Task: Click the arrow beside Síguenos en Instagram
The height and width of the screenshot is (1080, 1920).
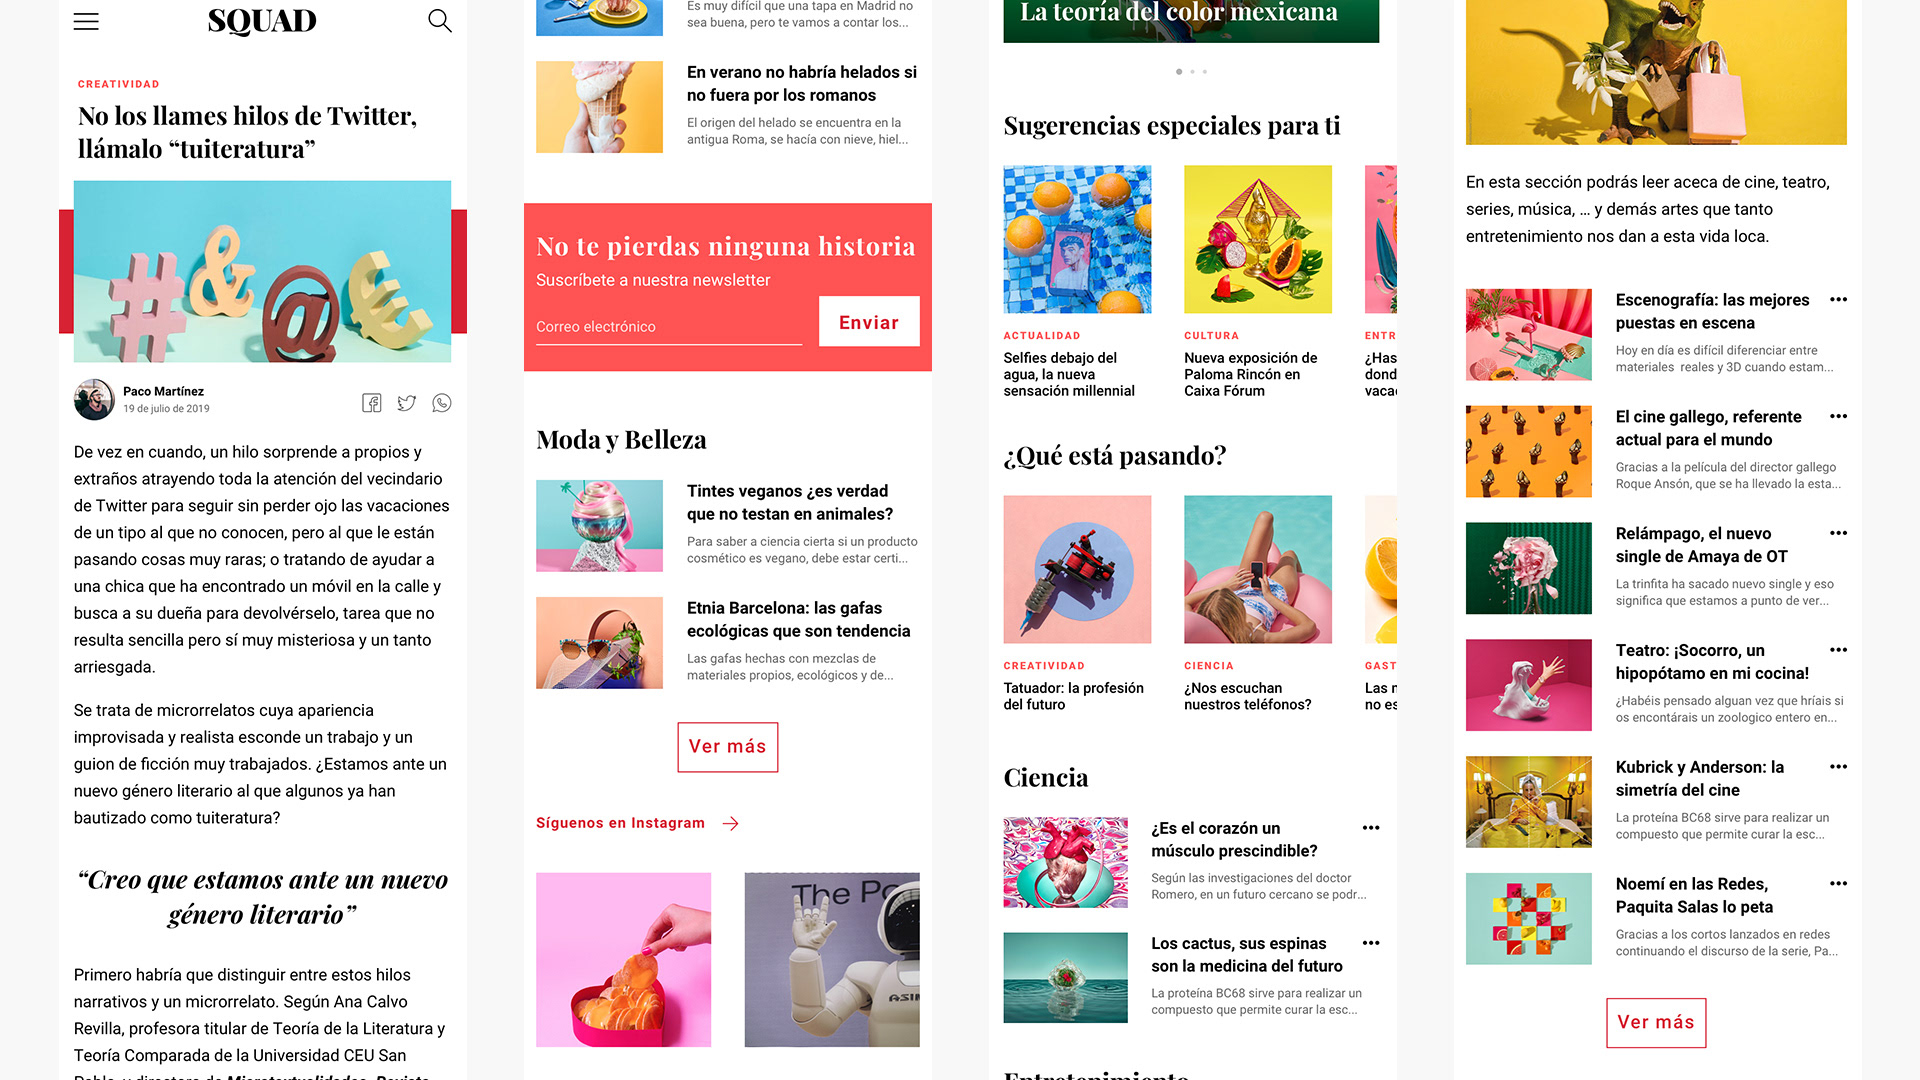Action: (731, 823)
